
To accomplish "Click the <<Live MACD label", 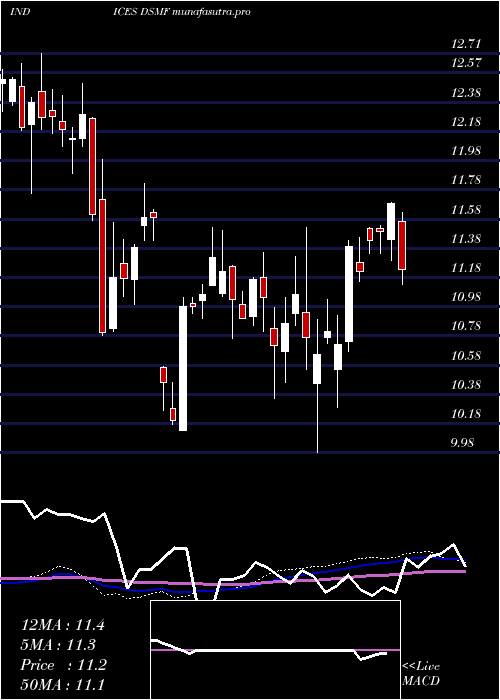I will click(421, 674).
